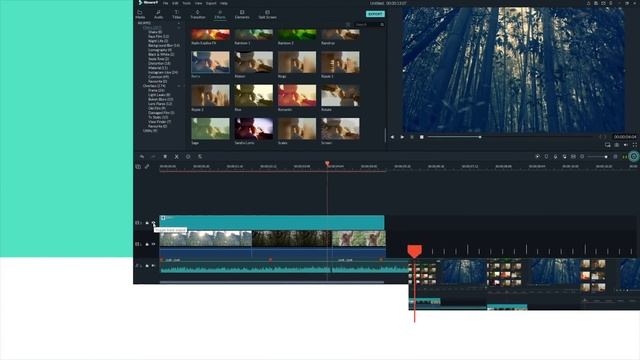This screenshot has height=360, width=640.
Task: Click the timeline playhead marker
Action: (x=327, y=164)
